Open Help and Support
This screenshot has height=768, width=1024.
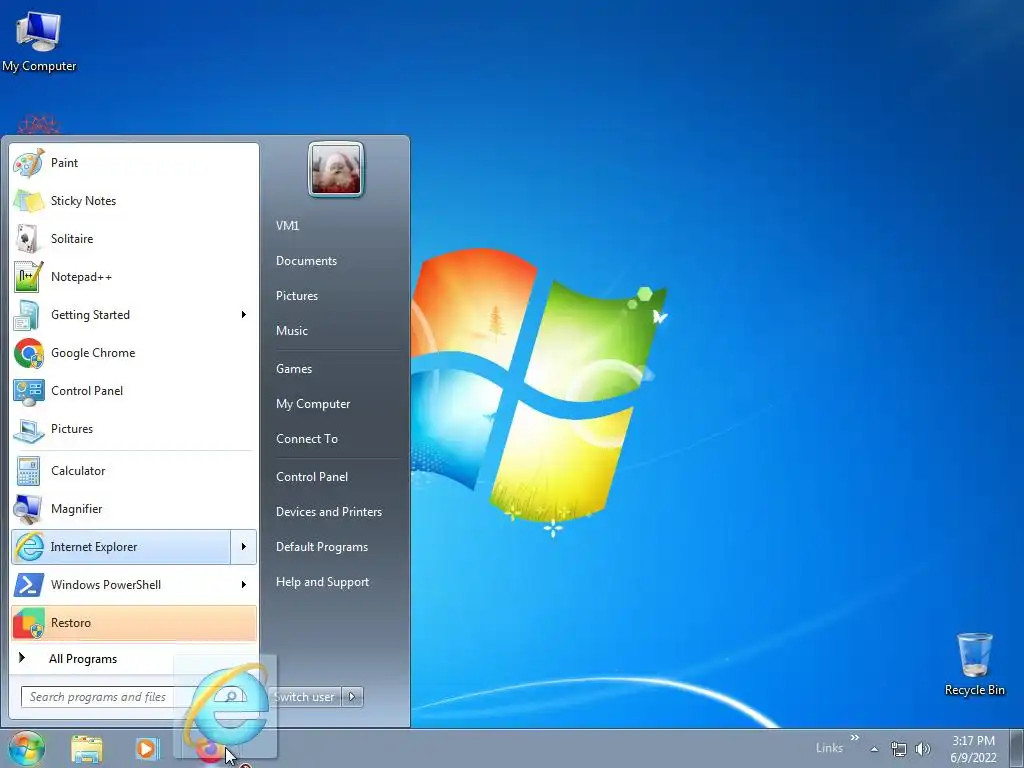pos(323,582)
